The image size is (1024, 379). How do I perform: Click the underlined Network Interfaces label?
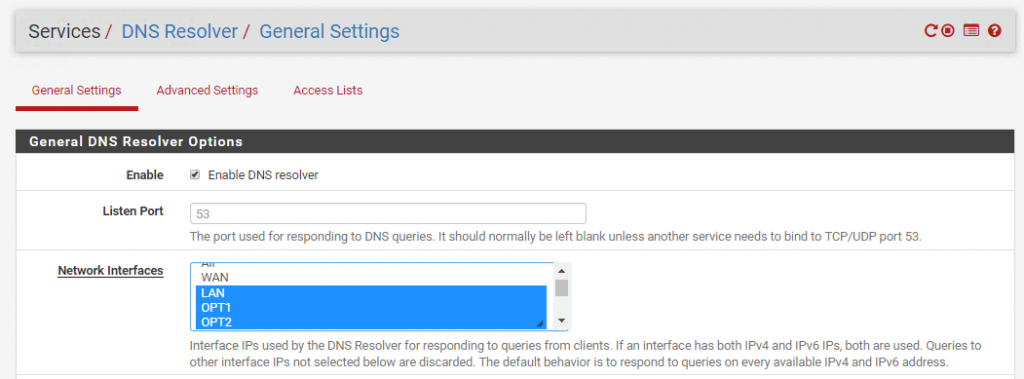coord(110,271)
